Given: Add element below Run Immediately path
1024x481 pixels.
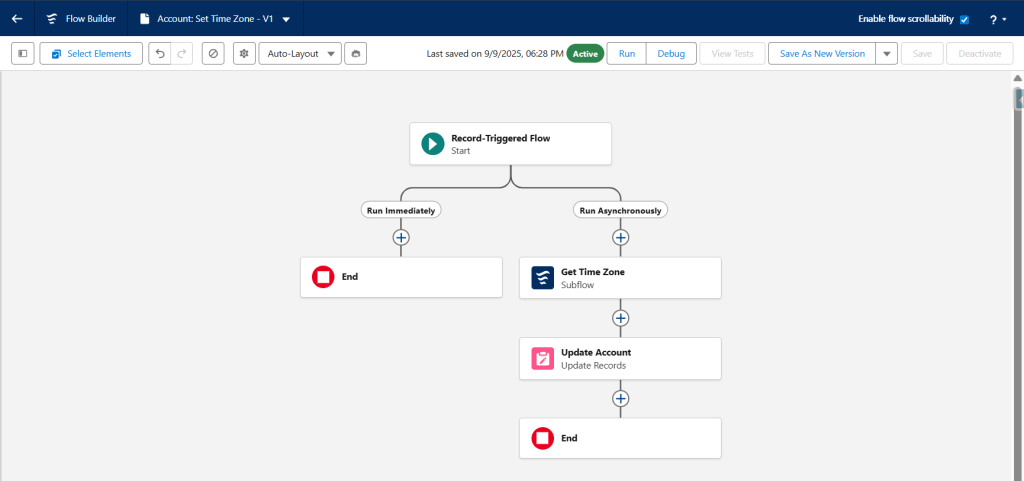Looking at the screenshot, I should pyautogui.click(x=401, y=238).
